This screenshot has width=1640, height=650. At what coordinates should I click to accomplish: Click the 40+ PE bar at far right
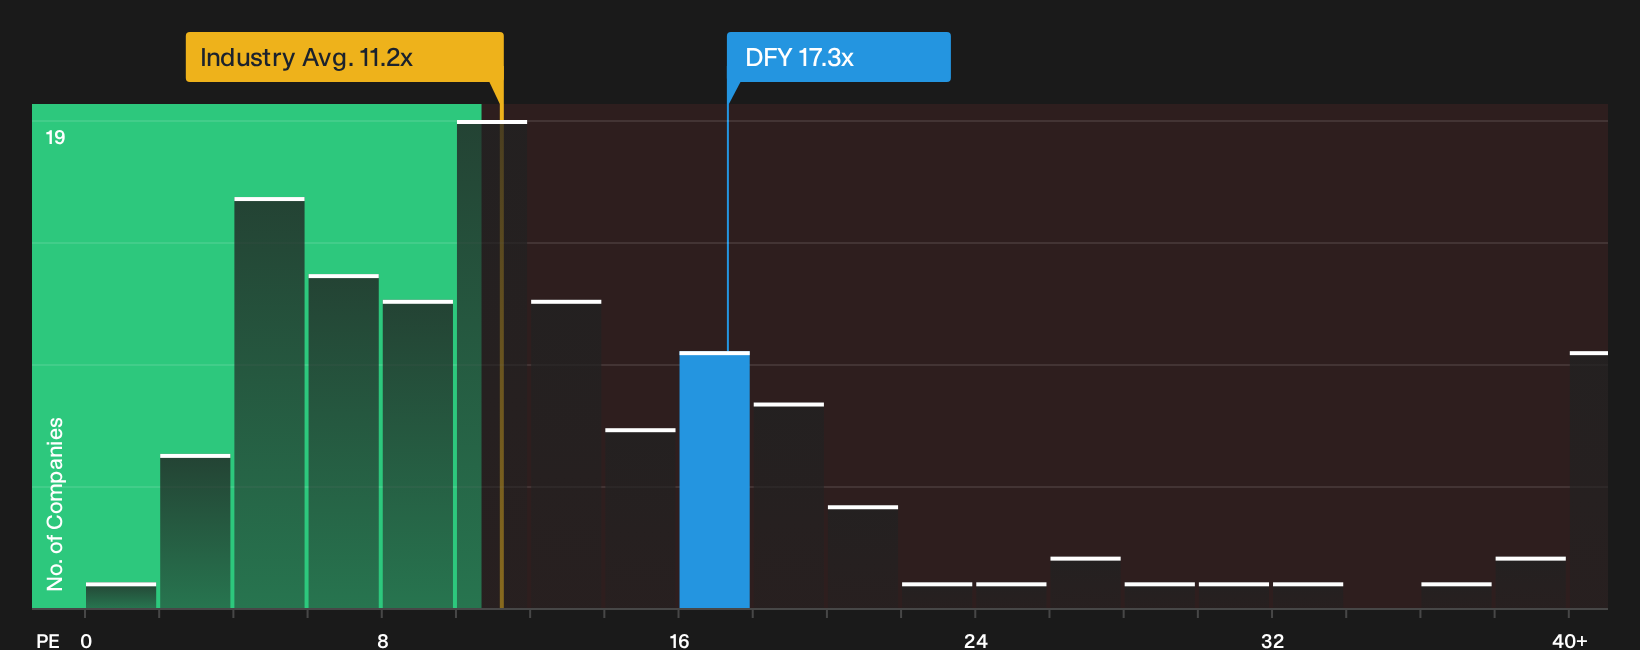(x=1588, y=480)
